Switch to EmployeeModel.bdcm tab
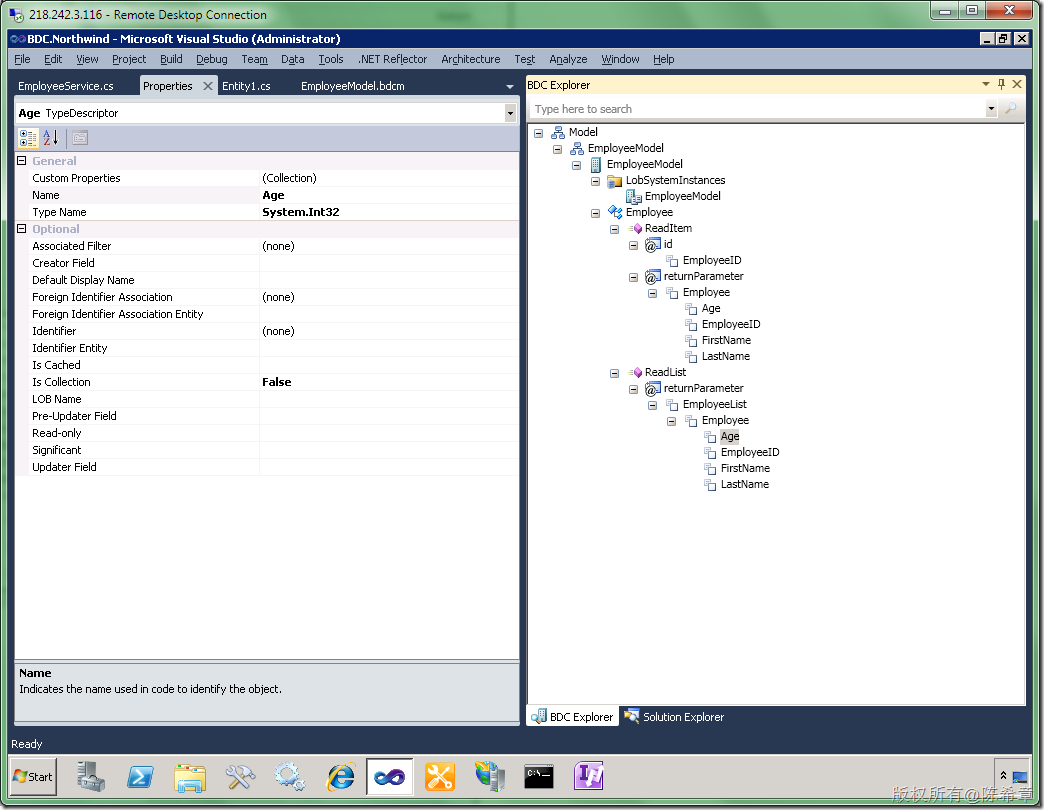 click(352, 86)
